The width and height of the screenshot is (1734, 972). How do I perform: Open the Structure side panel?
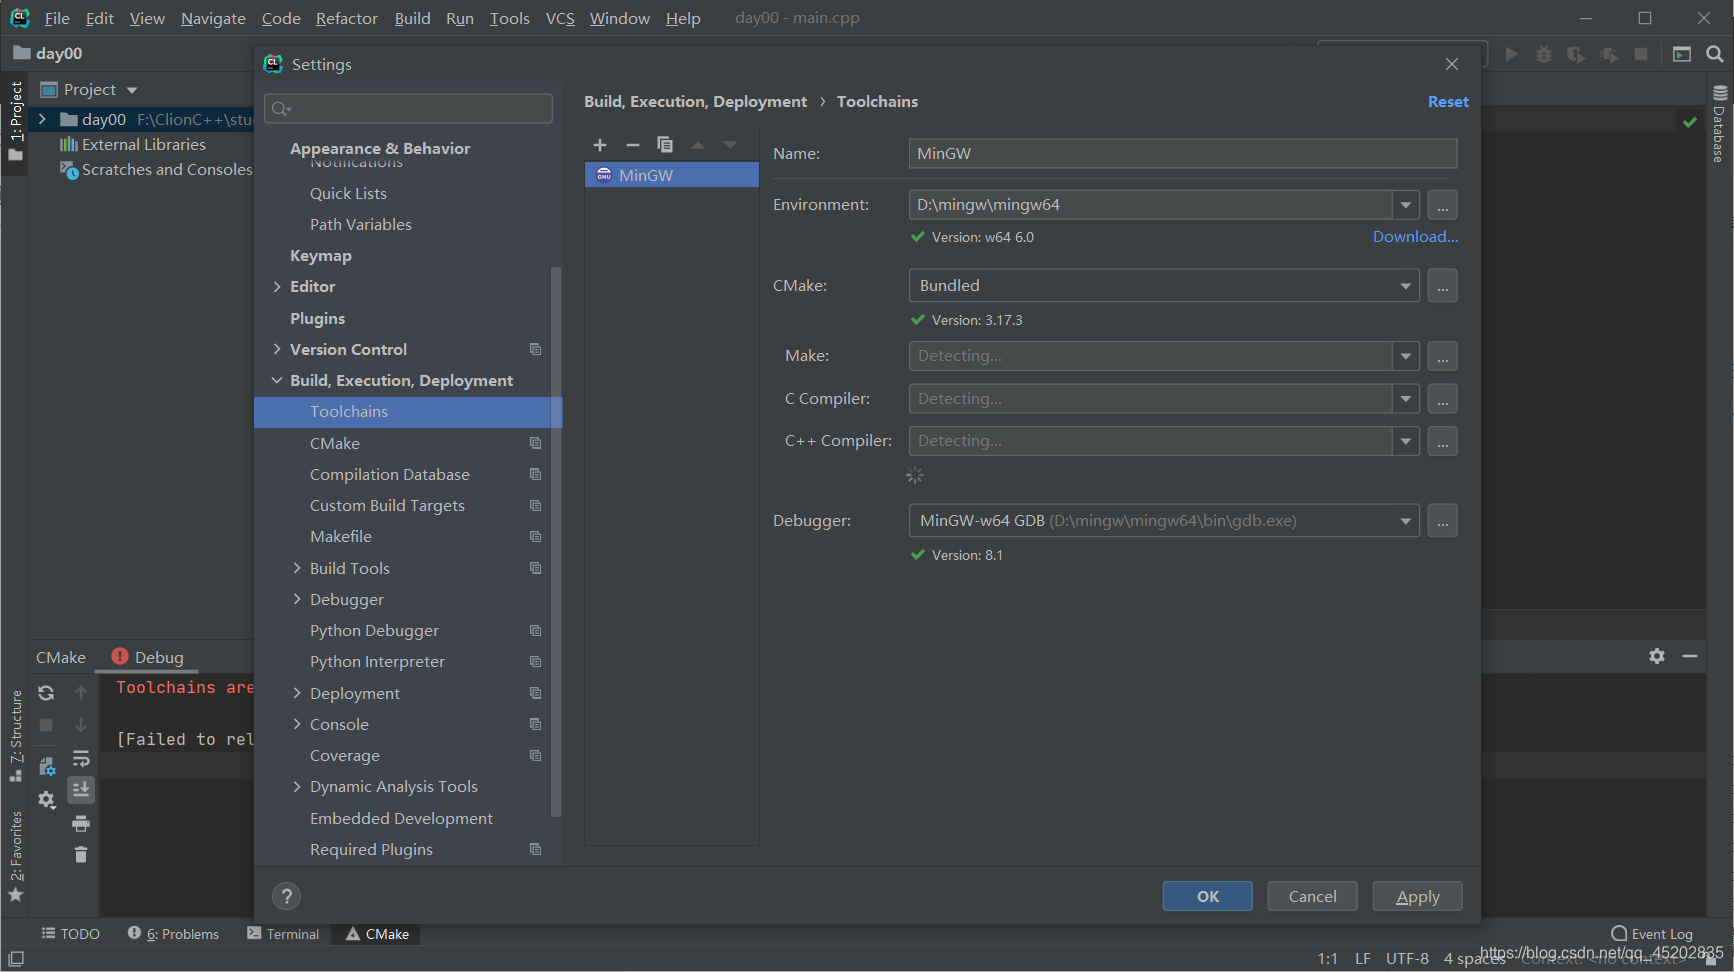click(16, 736)
